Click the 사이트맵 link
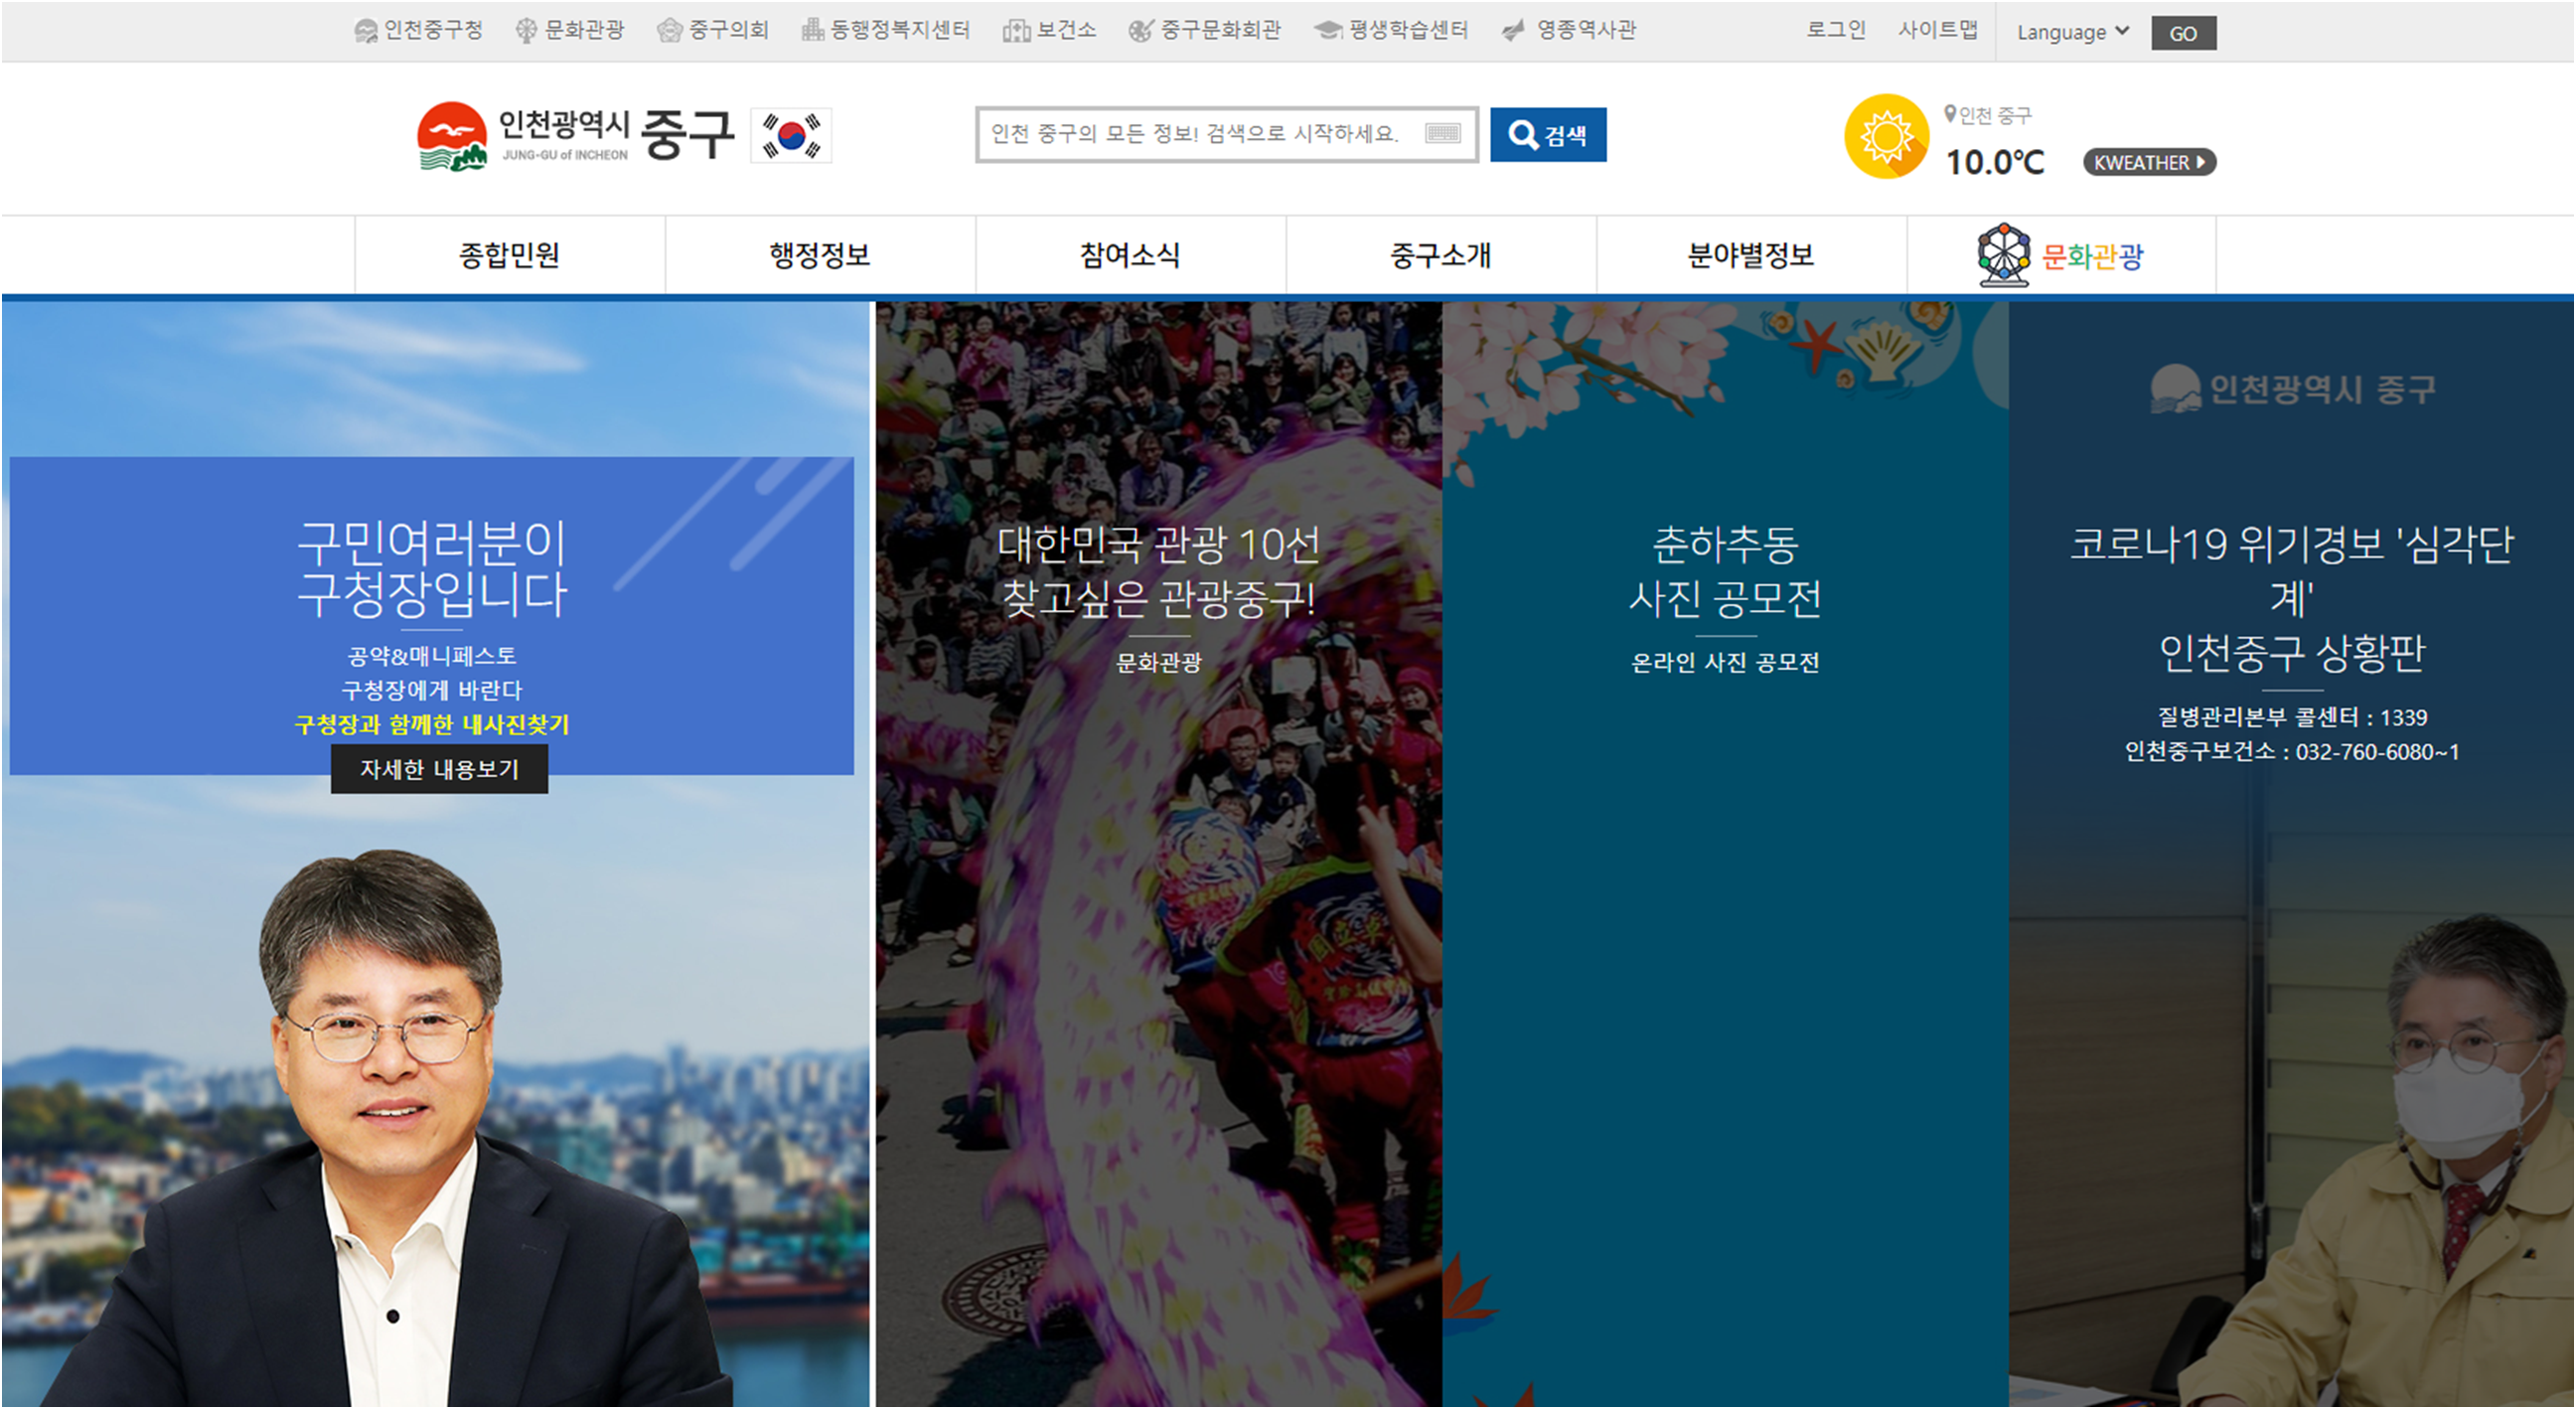 pos(1937,30)
